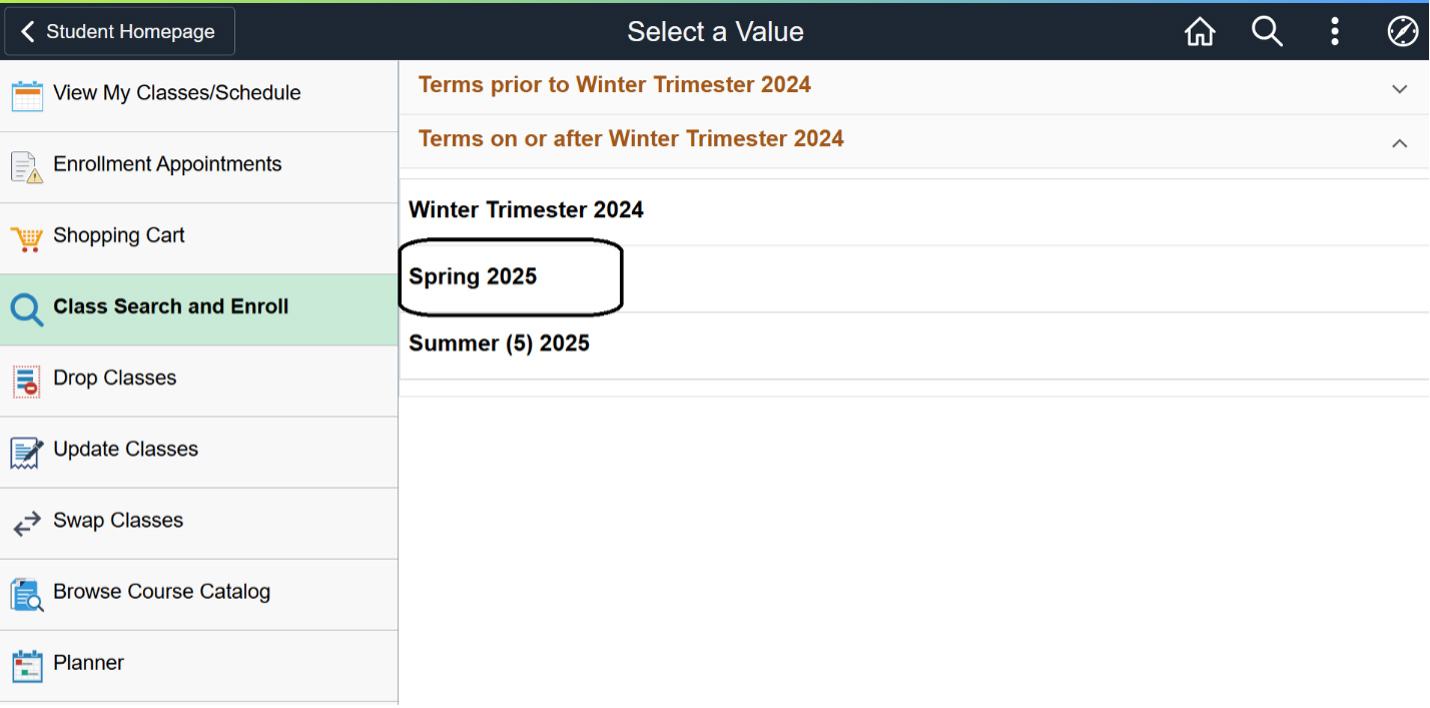Click the Drop Classes icon
The width and height of the screenshot is (1430, 708).
tap(27, 381)
